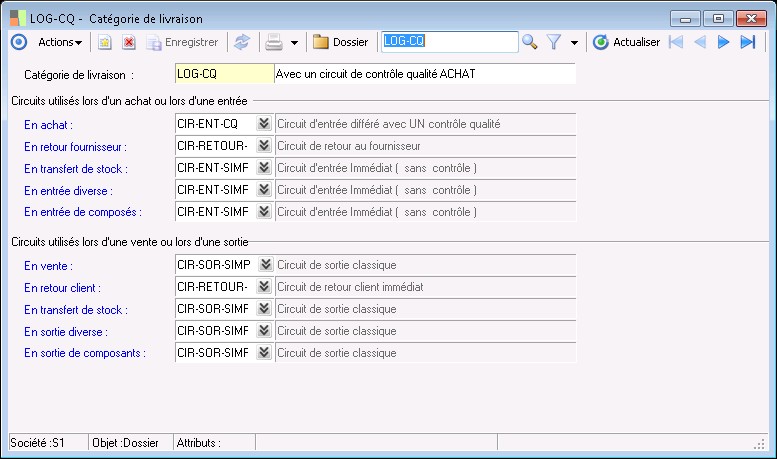Screen dimensions: 777x459
Task: Click the En achat link label
Action: pyautogui.click(x=48, y=125)
